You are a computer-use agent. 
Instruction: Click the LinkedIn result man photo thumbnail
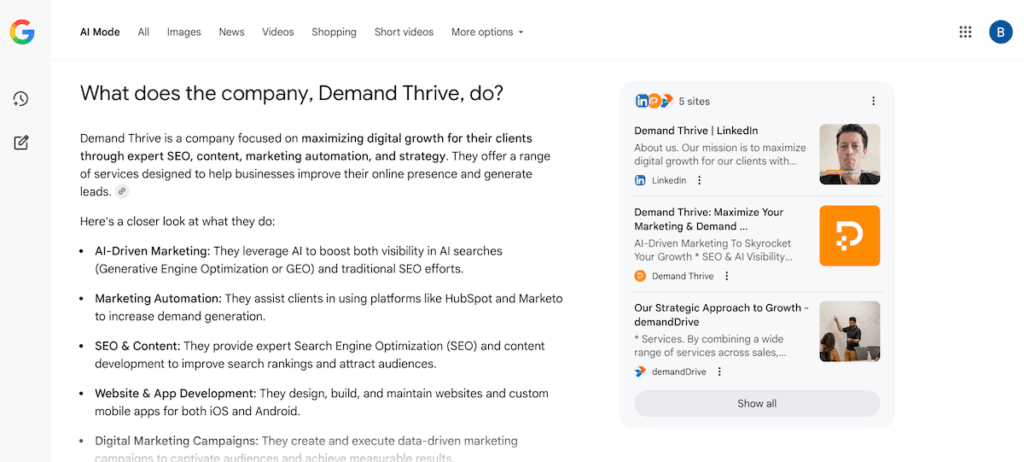[x=850, y=154]
